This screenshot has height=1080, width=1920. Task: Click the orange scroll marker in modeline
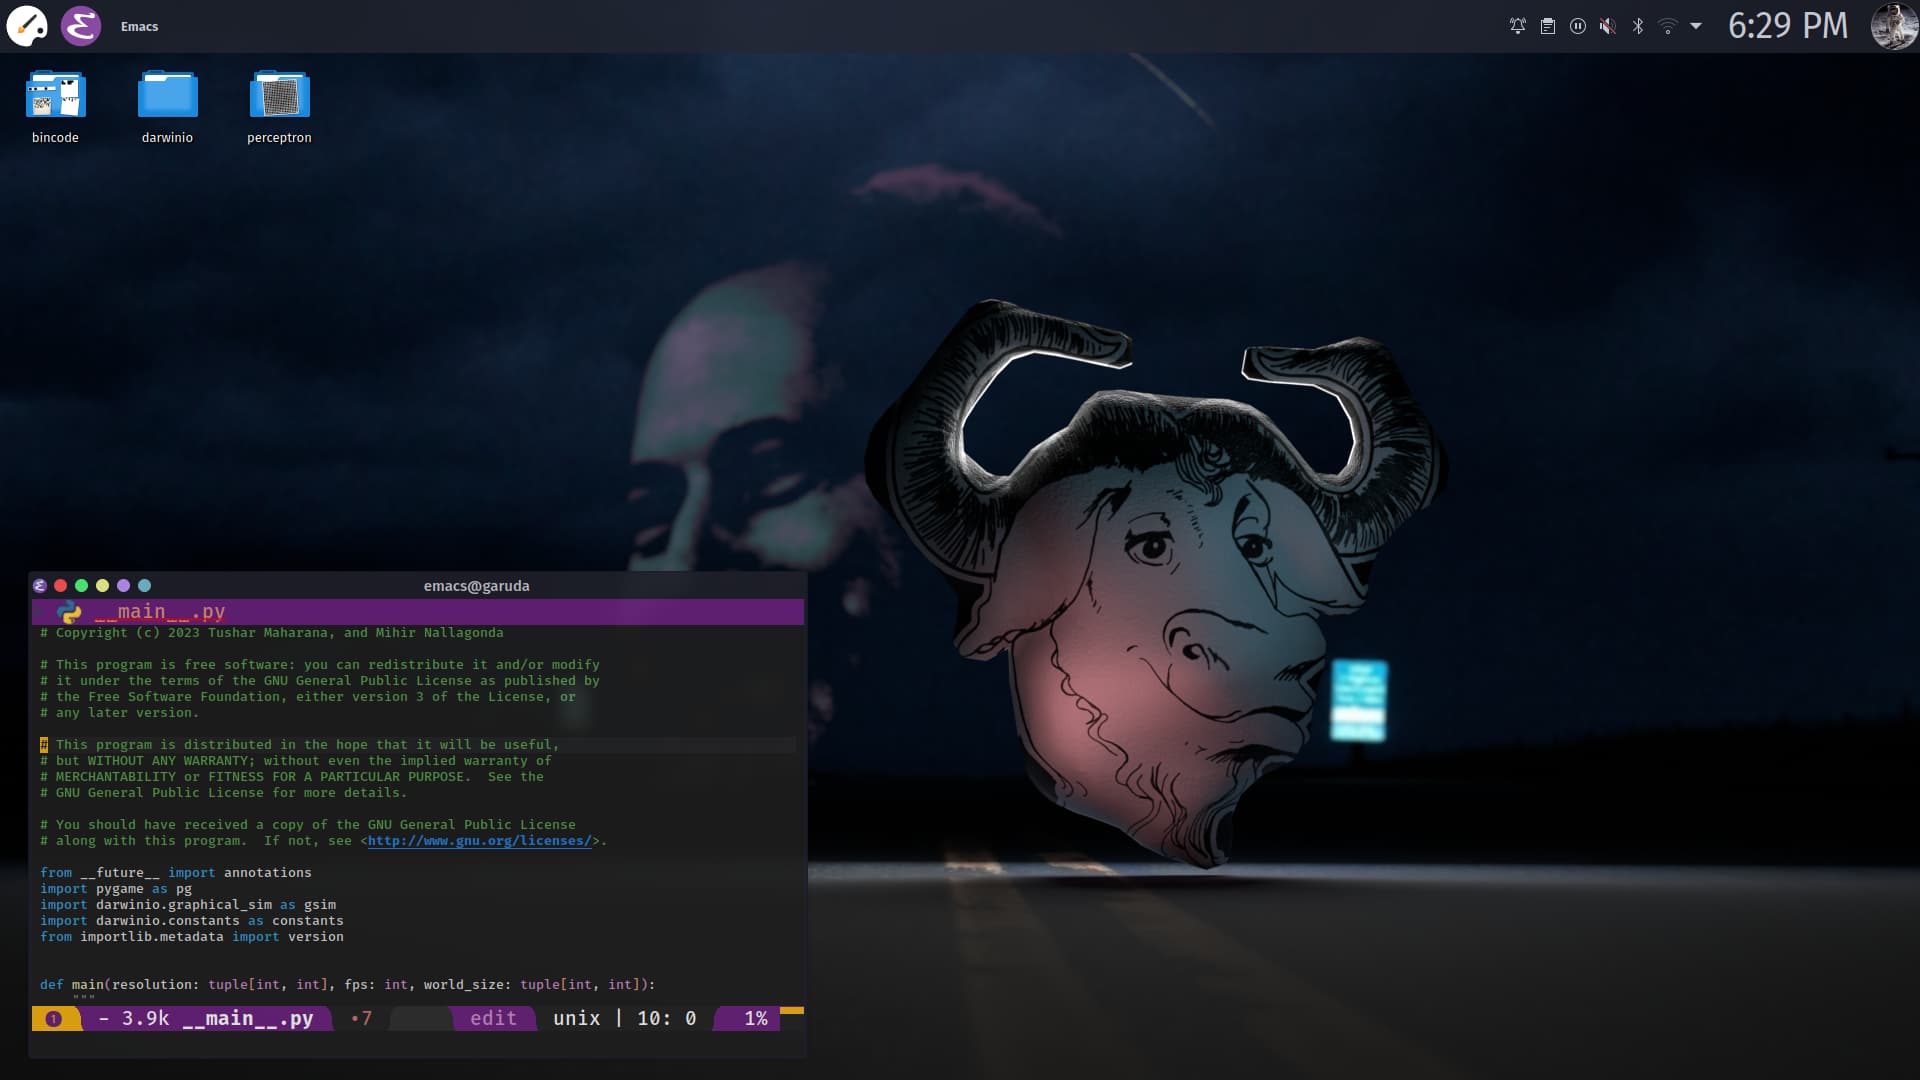[792, 1011]
